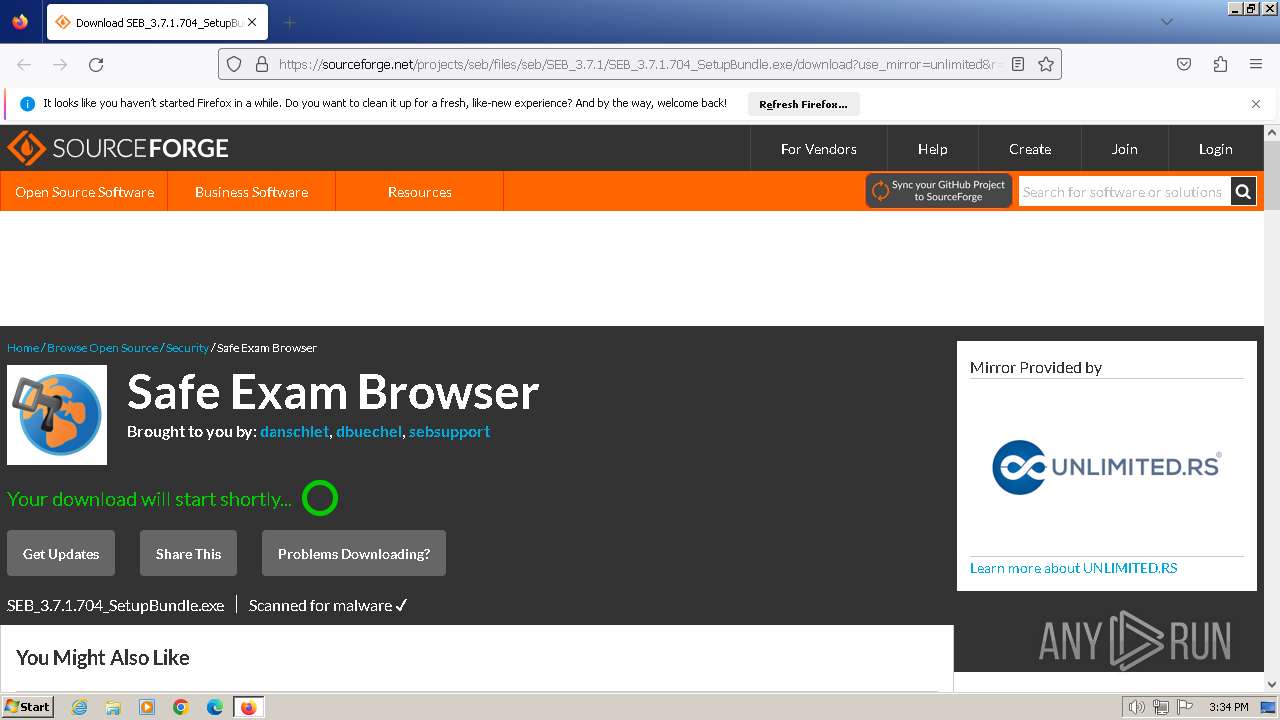
Task: Click the search for software field
Action: [1124, 192]
